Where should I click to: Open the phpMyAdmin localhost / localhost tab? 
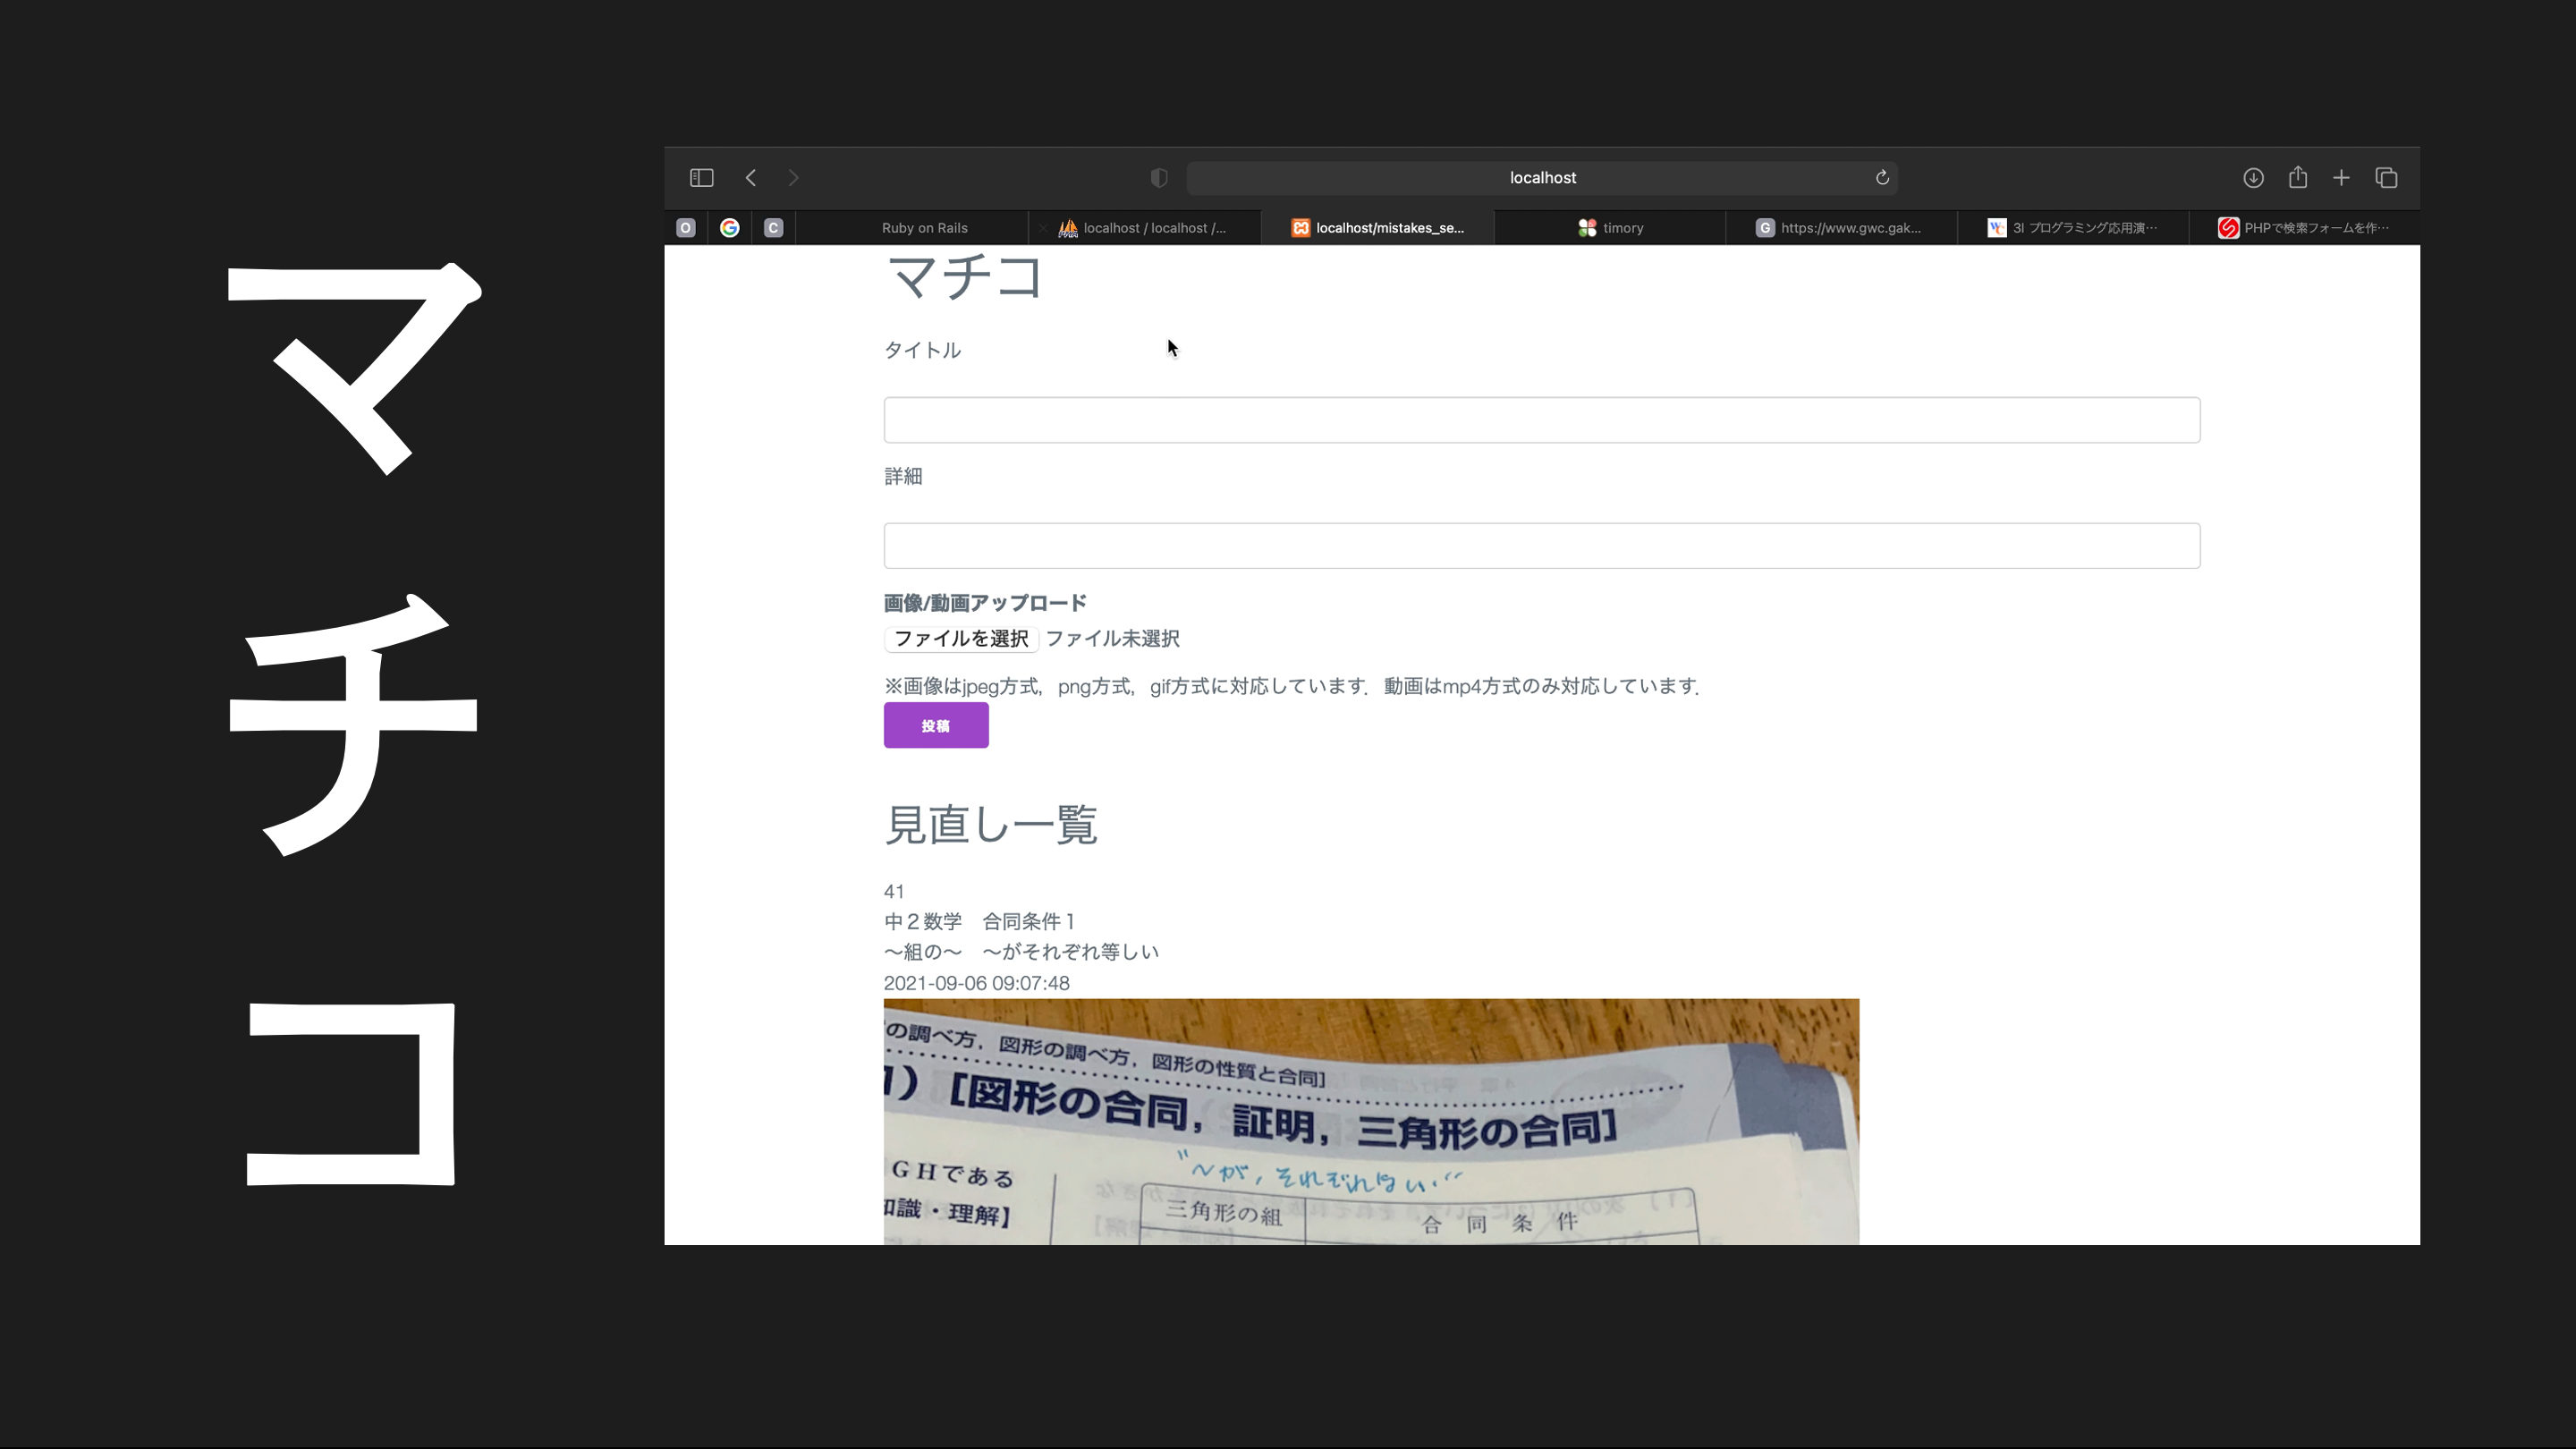pyautogui.click(x=1145, y=228)
